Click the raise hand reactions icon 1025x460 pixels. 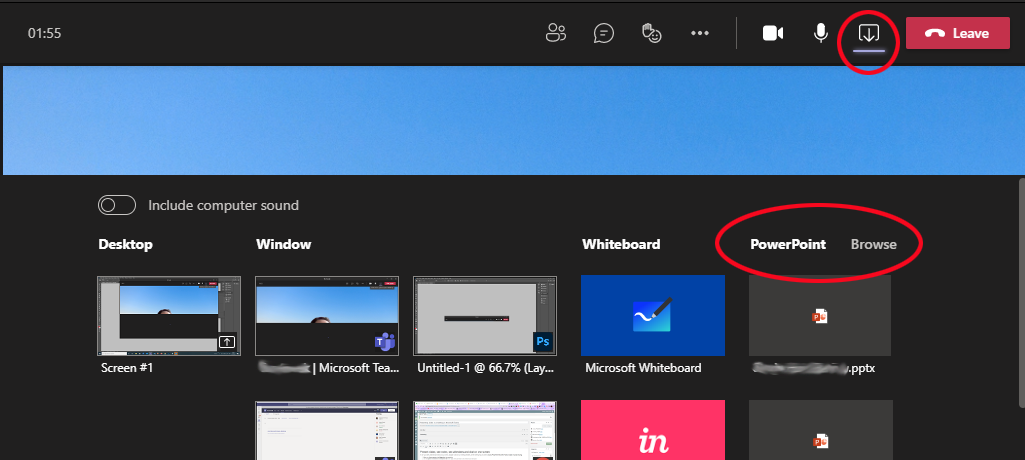[651, 33]
